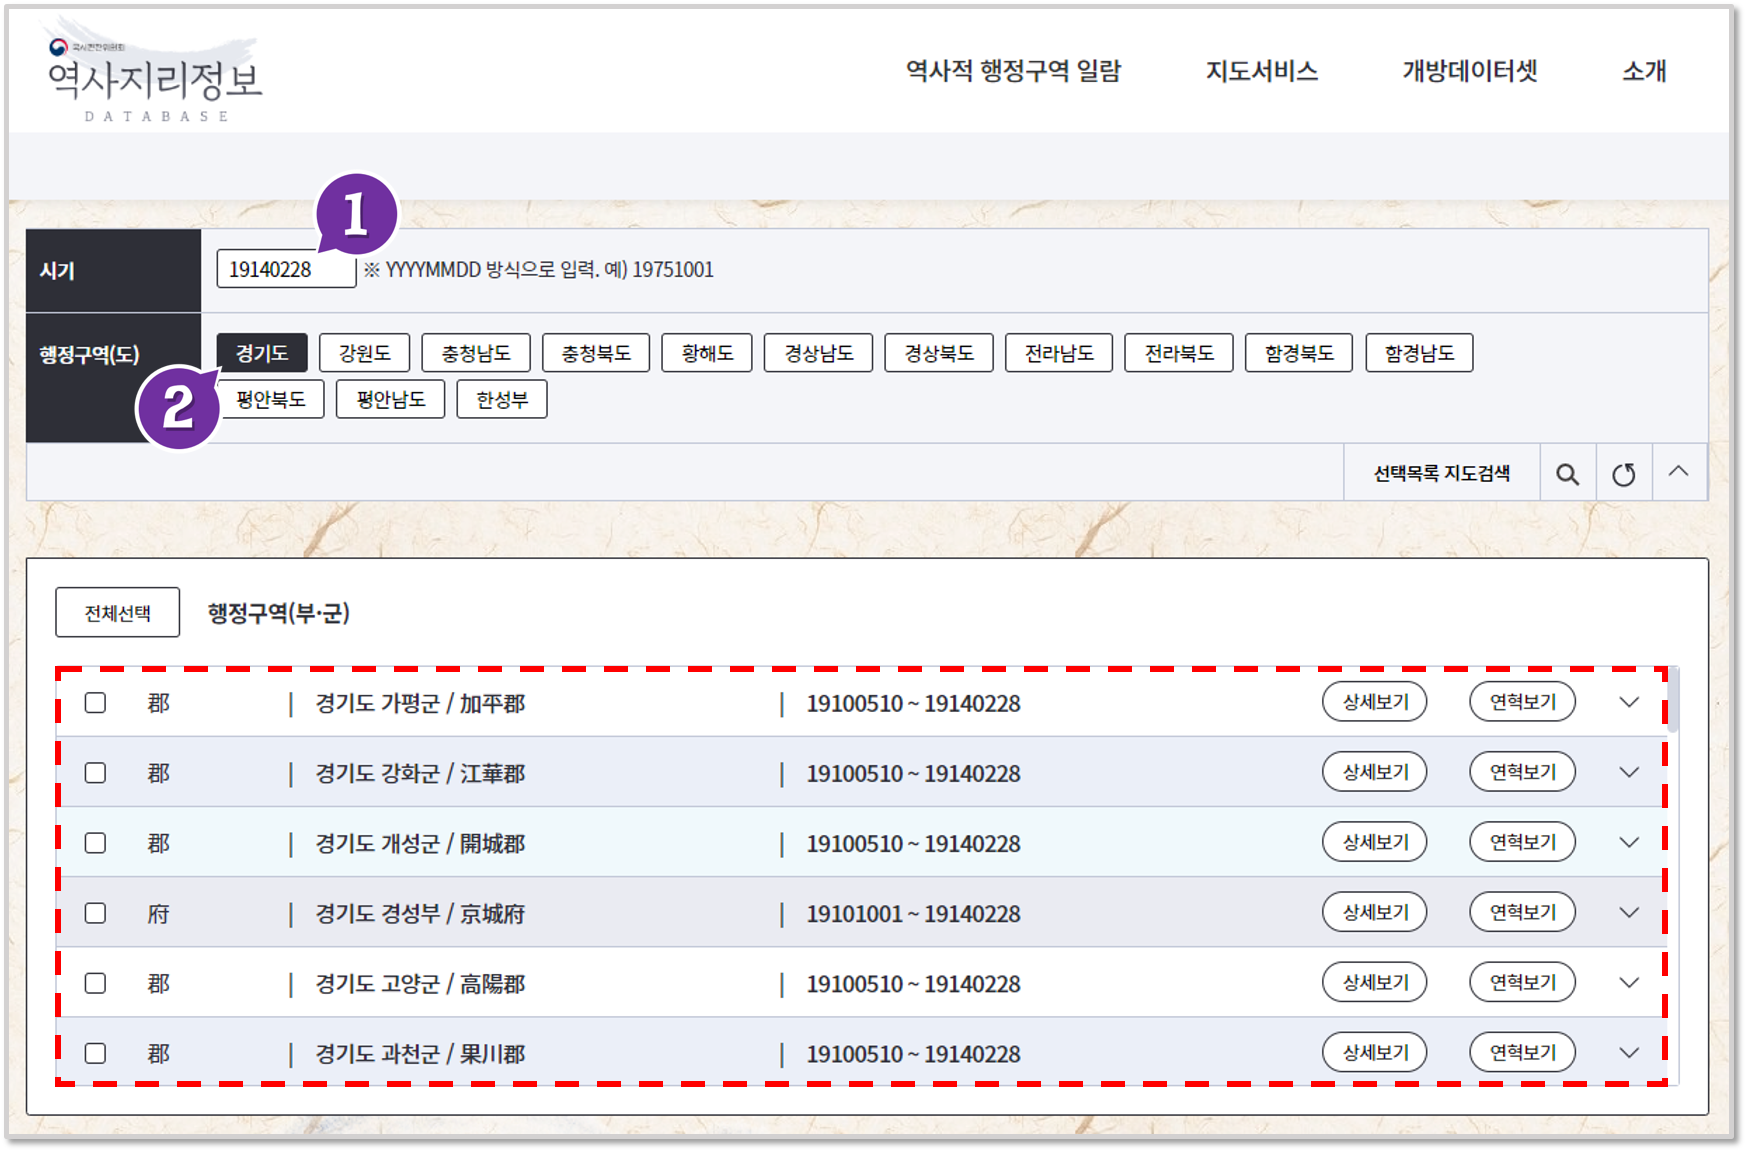Check the 경성부 row checkbox
This screenshot has height=1152, width=1747.
pos(95,913)
